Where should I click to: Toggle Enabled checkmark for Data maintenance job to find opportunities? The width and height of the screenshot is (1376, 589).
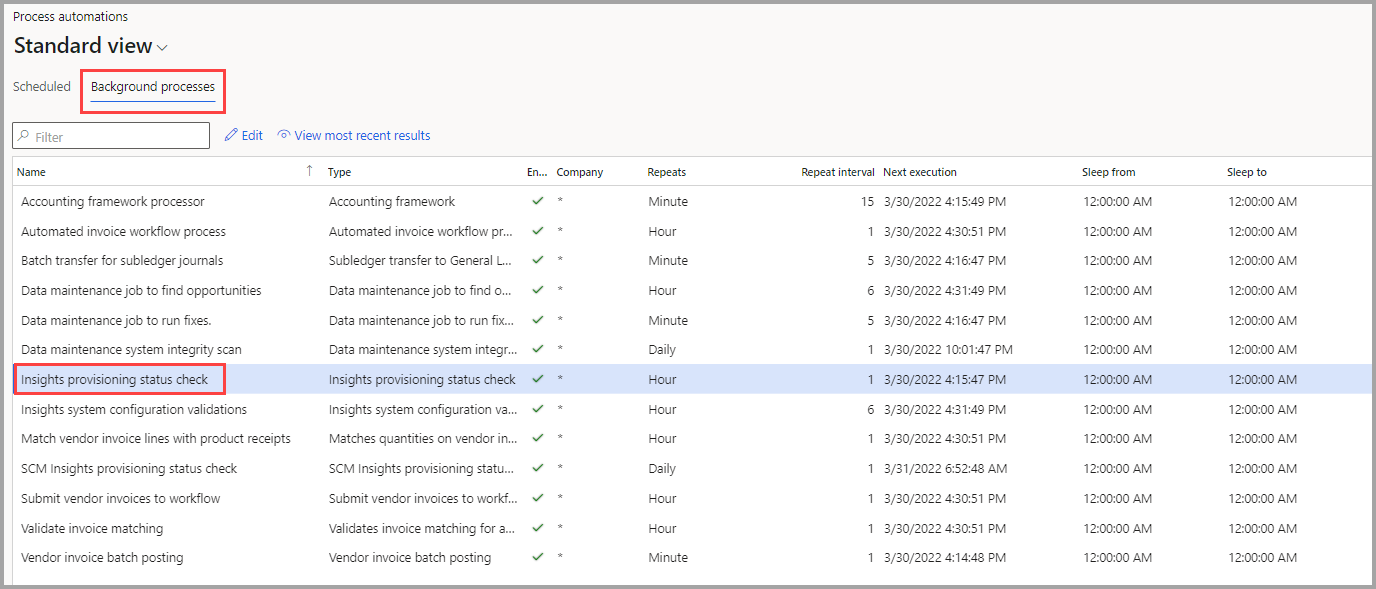538,290
